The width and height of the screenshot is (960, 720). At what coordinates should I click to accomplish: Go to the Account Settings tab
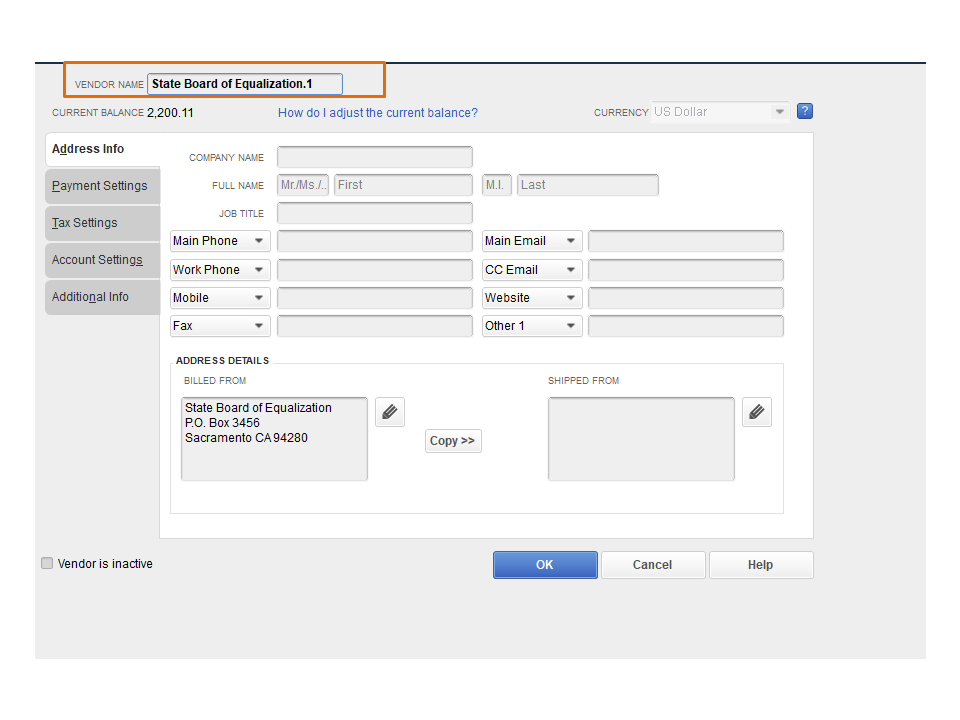coord(102,260)
